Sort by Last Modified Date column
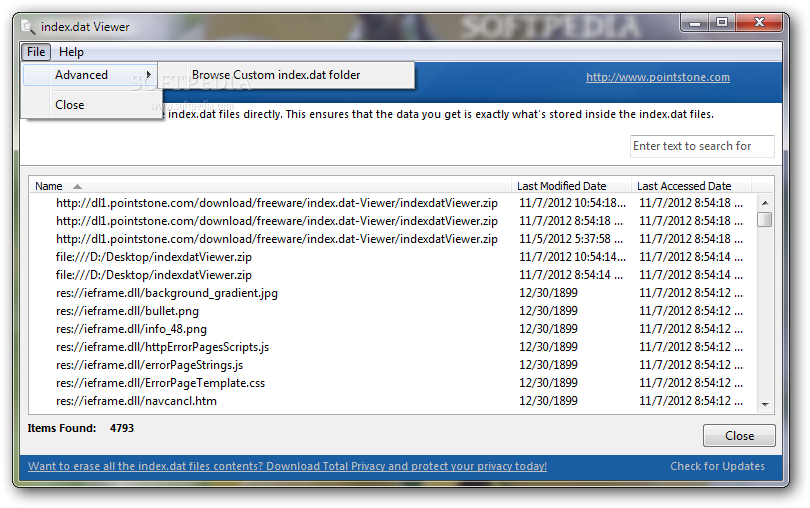Viewport: 810px width, 508px height. click(x=571, y=186)
